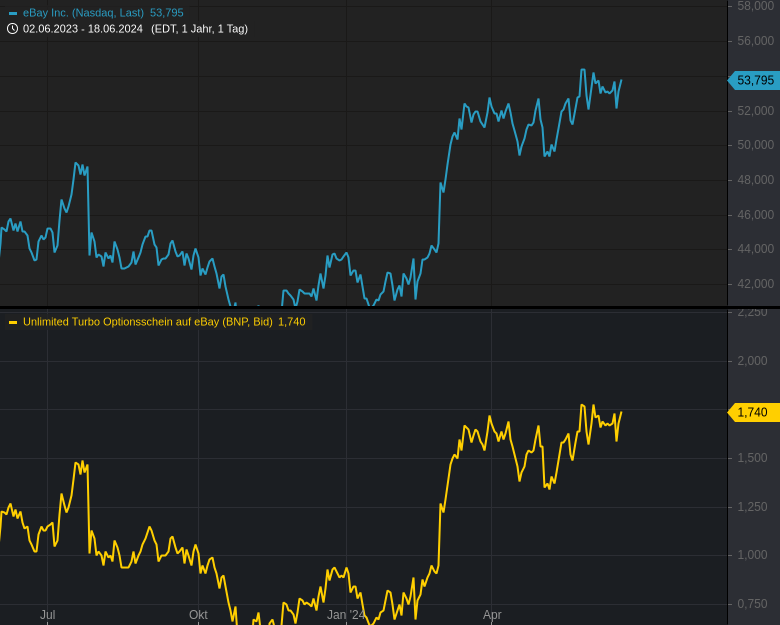The height and width of the screenshot is (625, 780).
Task: Click the 52,000 axis label
Action: click(756, 110)
